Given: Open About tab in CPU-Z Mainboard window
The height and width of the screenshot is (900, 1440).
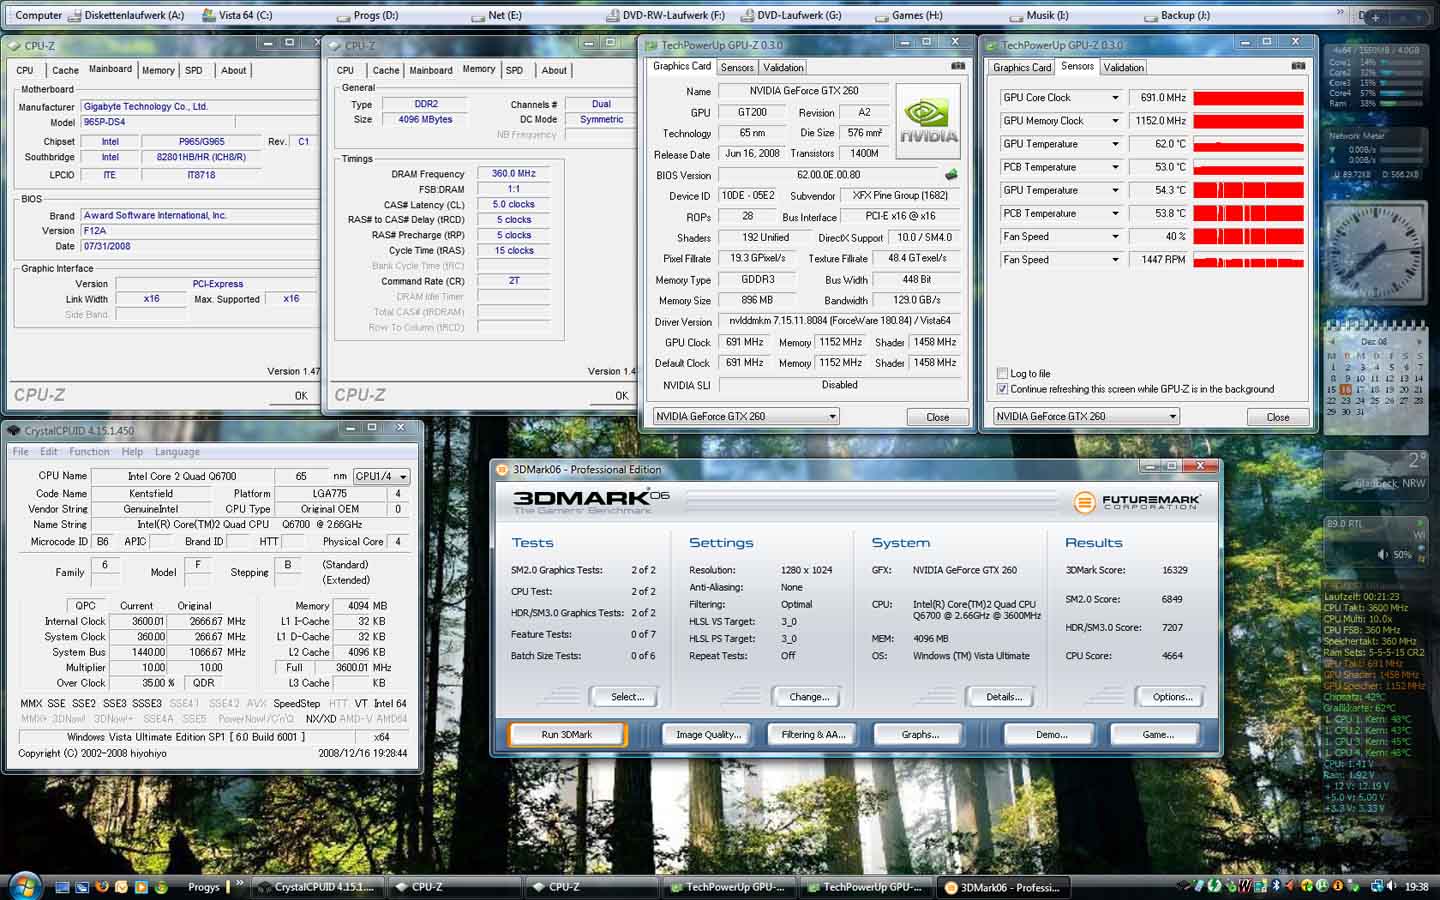Looking at the screenshot, I should pyautogui.click(x=234, y=70).
